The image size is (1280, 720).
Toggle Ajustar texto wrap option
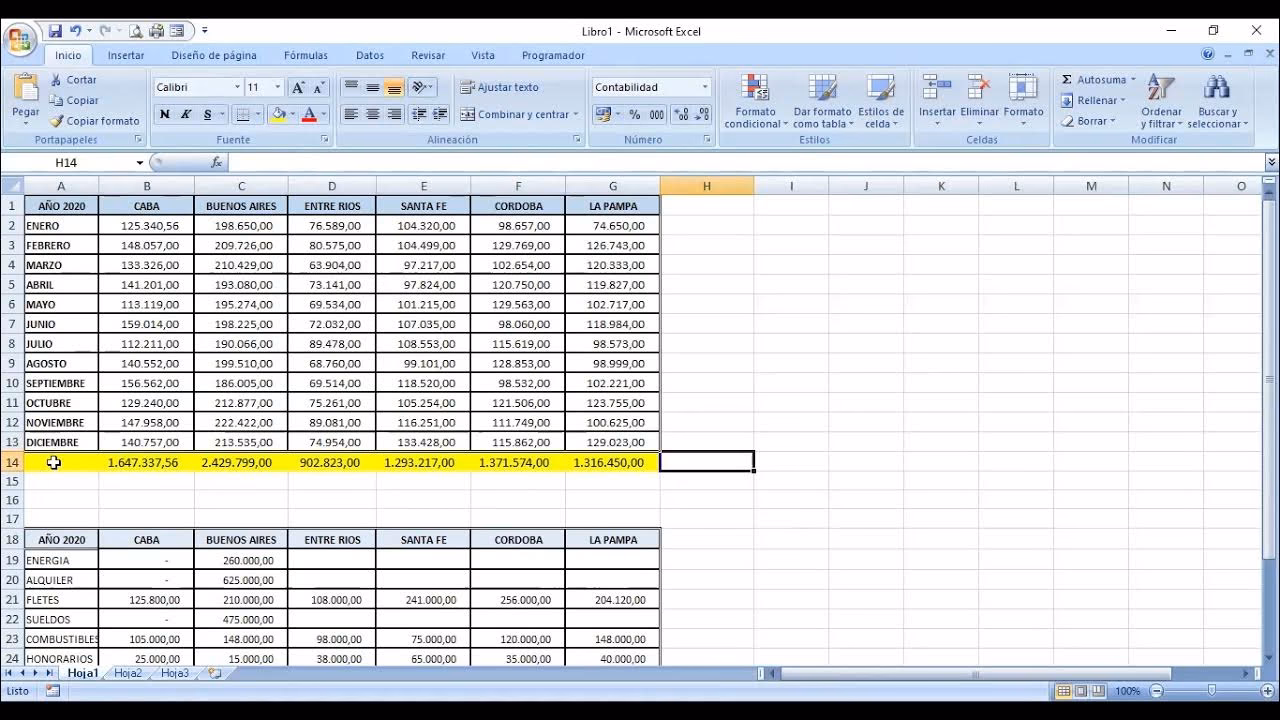click(499, 88)
